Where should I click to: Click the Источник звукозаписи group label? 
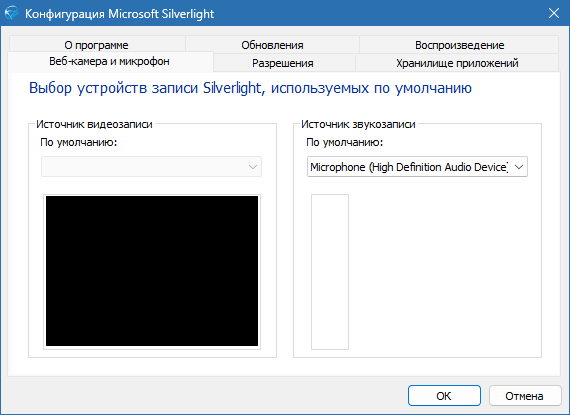pos(358,124)
